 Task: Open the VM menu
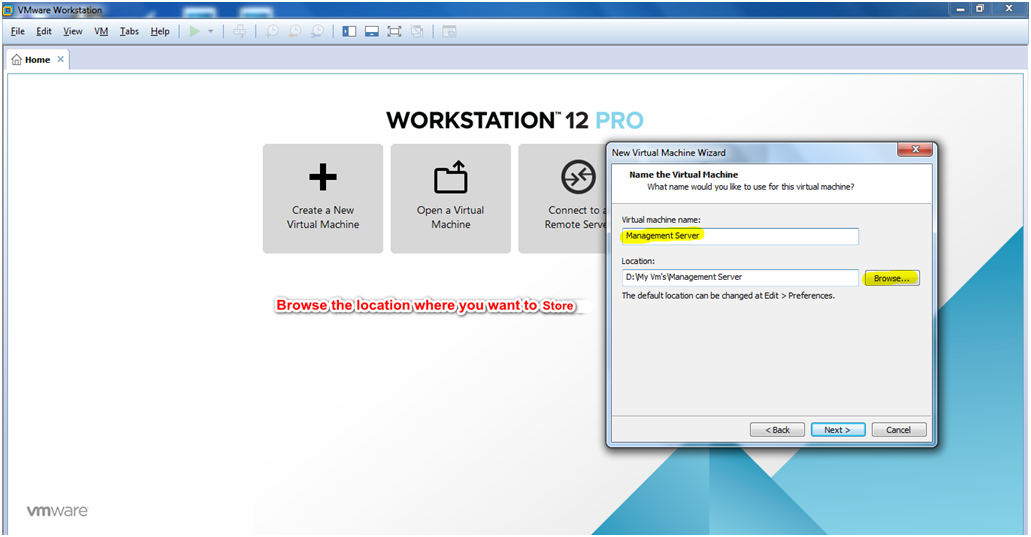101,31
